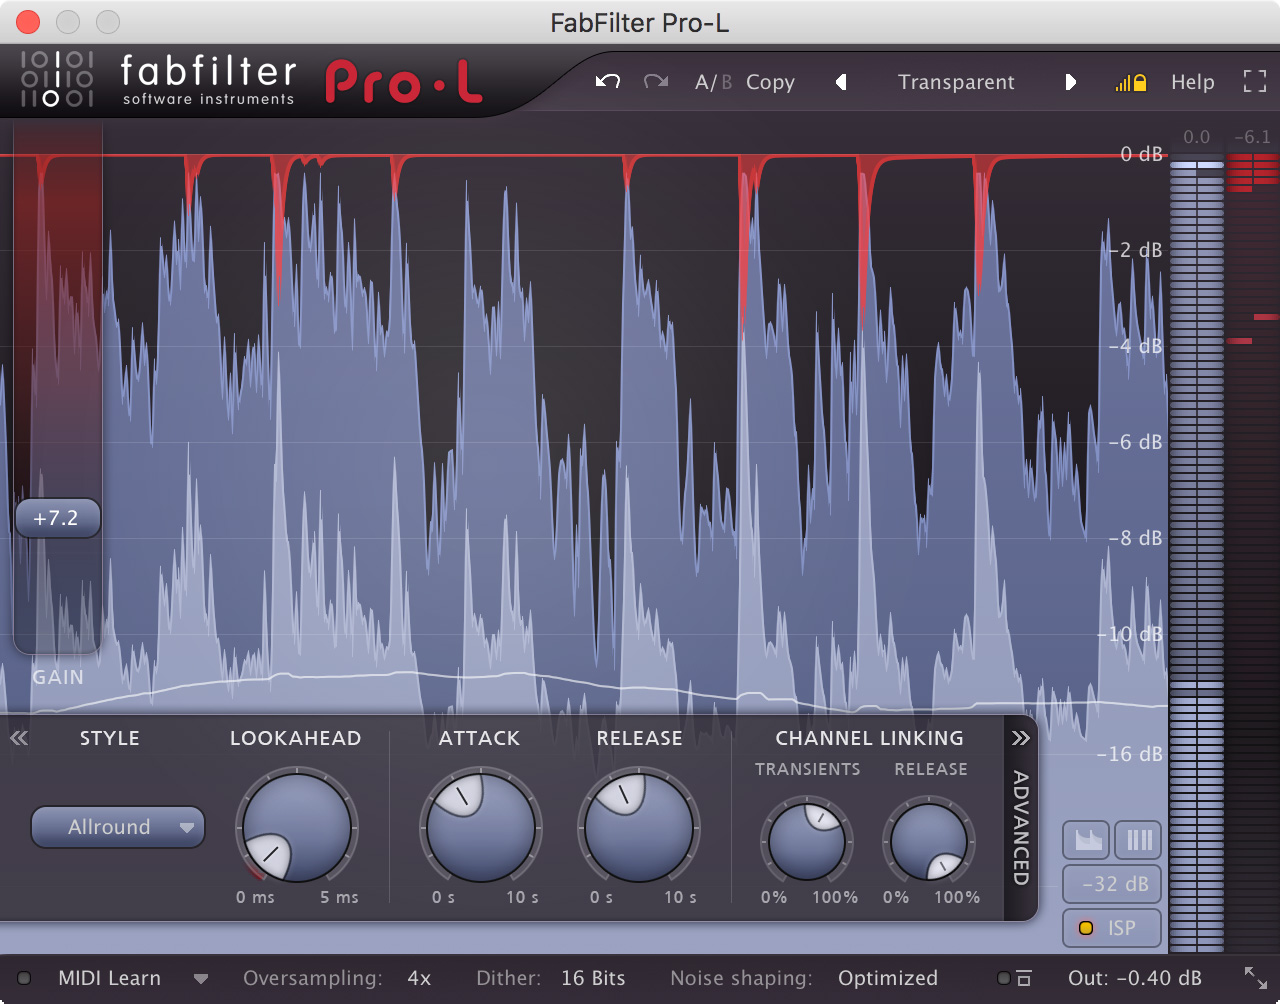This screenshot has width=1280, height=1004.
Task: Collapse the ADVANCED panel with the chevrons
Action: click(x=1020, y=739)
